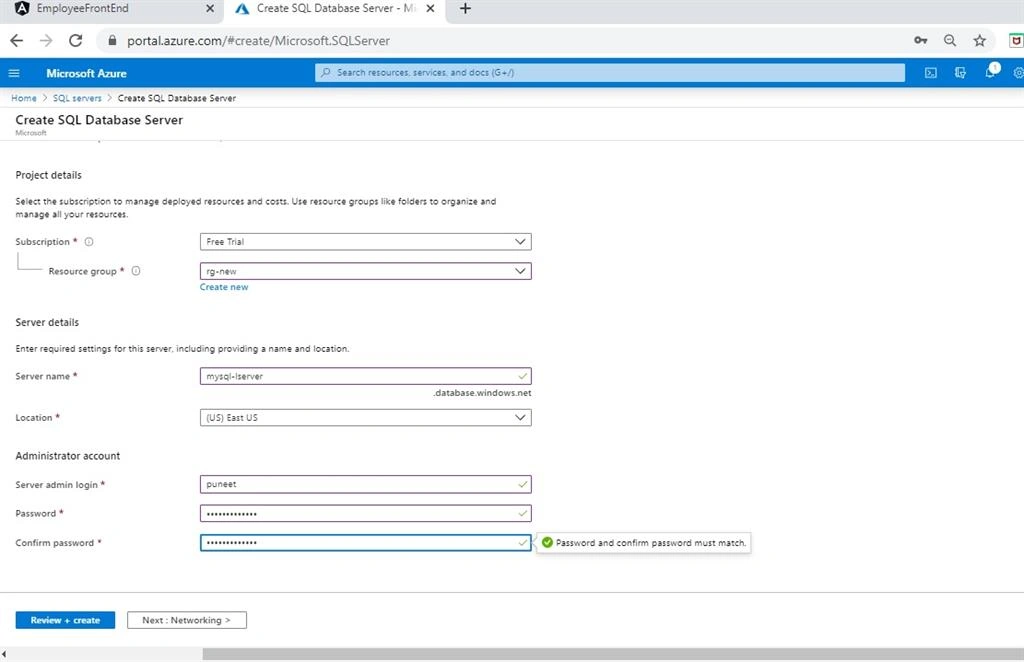Click the Create SQL Database Server breadcrumb text
Image resolution: width=1024 pixels, height=662 pixels.
pos(176,98)
